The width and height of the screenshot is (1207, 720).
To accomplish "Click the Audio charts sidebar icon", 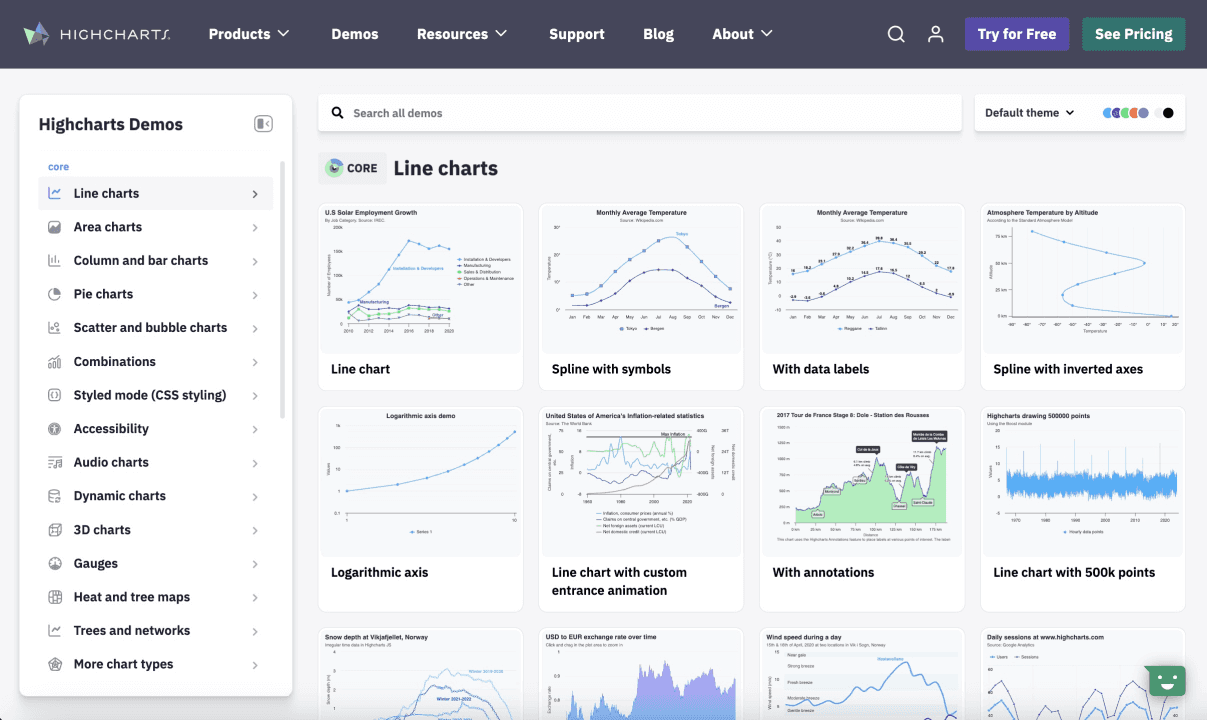I will click(55, 463).
